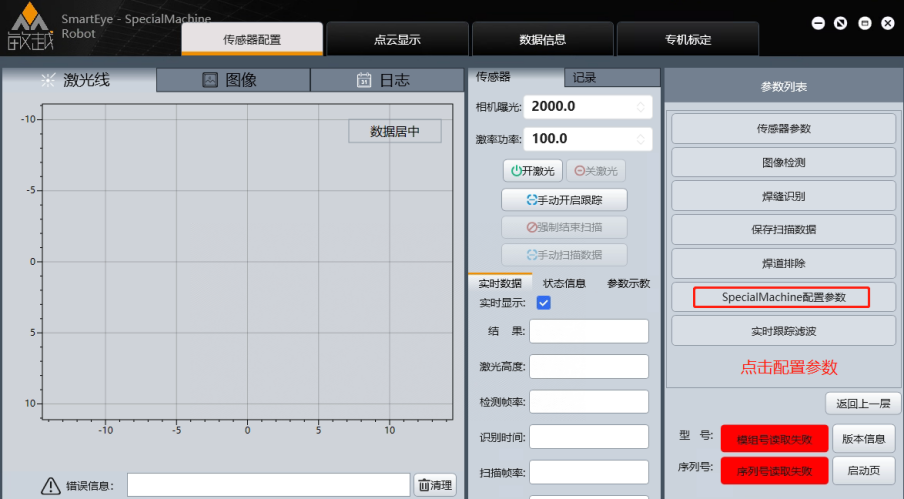Screen dimensions: 904x499
Task: Adjust the 相机曝光 spinner arrows
Action: [x=641, y=106]
